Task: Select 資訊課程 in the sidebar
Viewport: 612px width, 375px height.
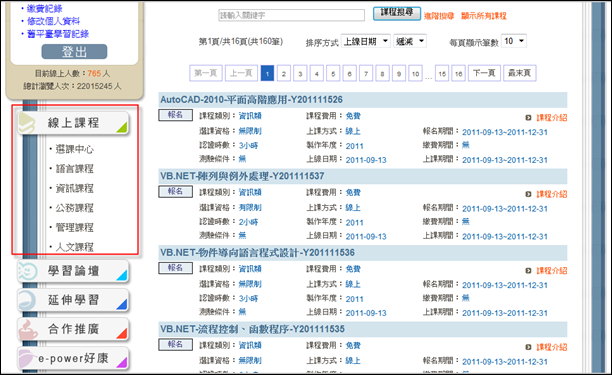Action: tap(74, 188)
